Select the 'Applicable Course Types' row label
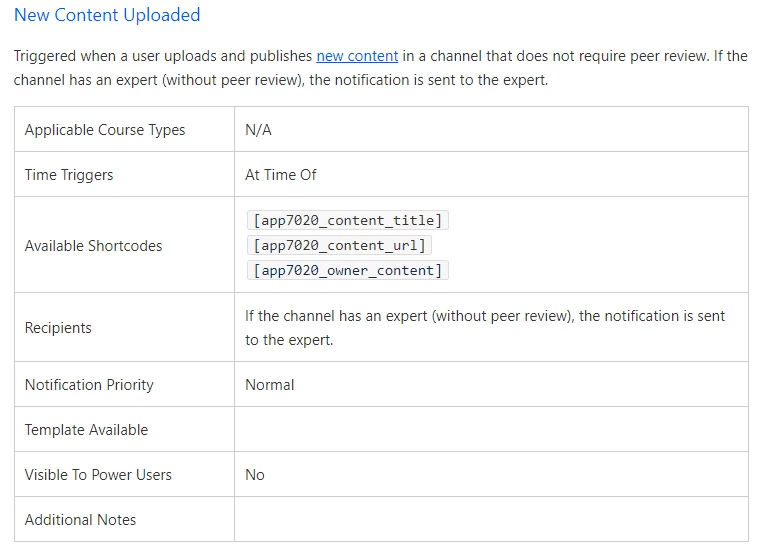The width and height of the screenshot is (760, 550). (x=105, y=130)
